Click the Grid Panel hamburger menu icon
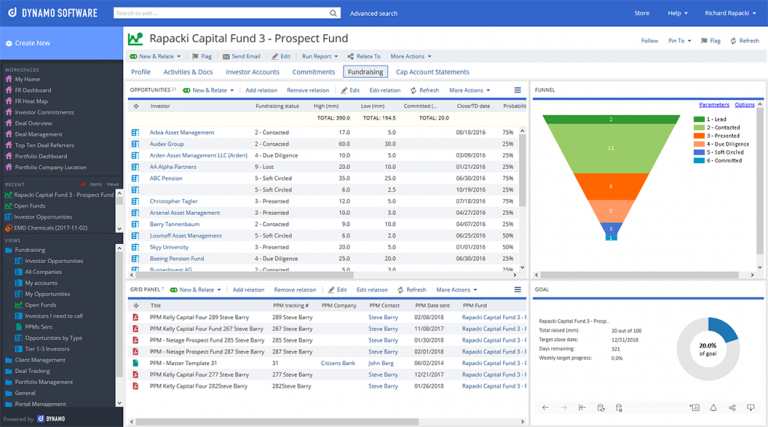 [x=518, y=290]
